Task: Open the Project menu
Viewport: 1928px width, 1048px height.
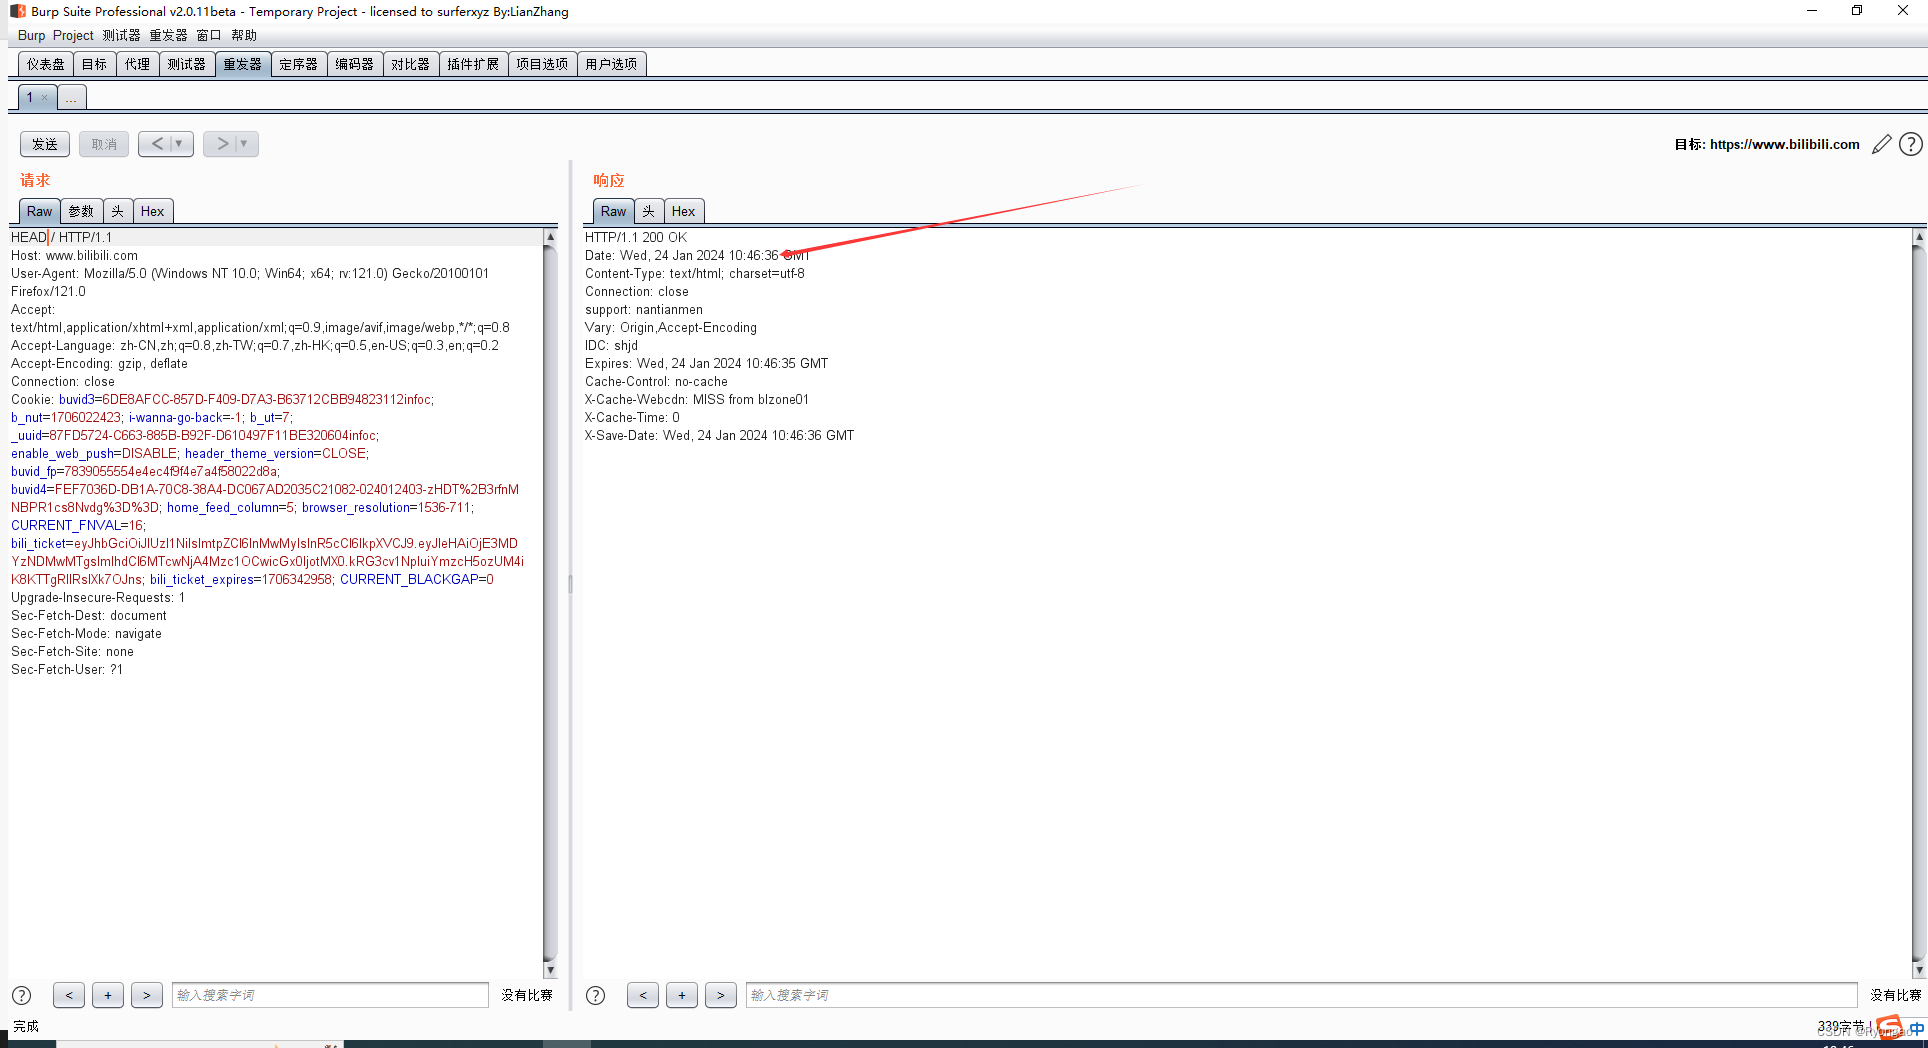Action: pyautogui.click(x=73, y=35)
